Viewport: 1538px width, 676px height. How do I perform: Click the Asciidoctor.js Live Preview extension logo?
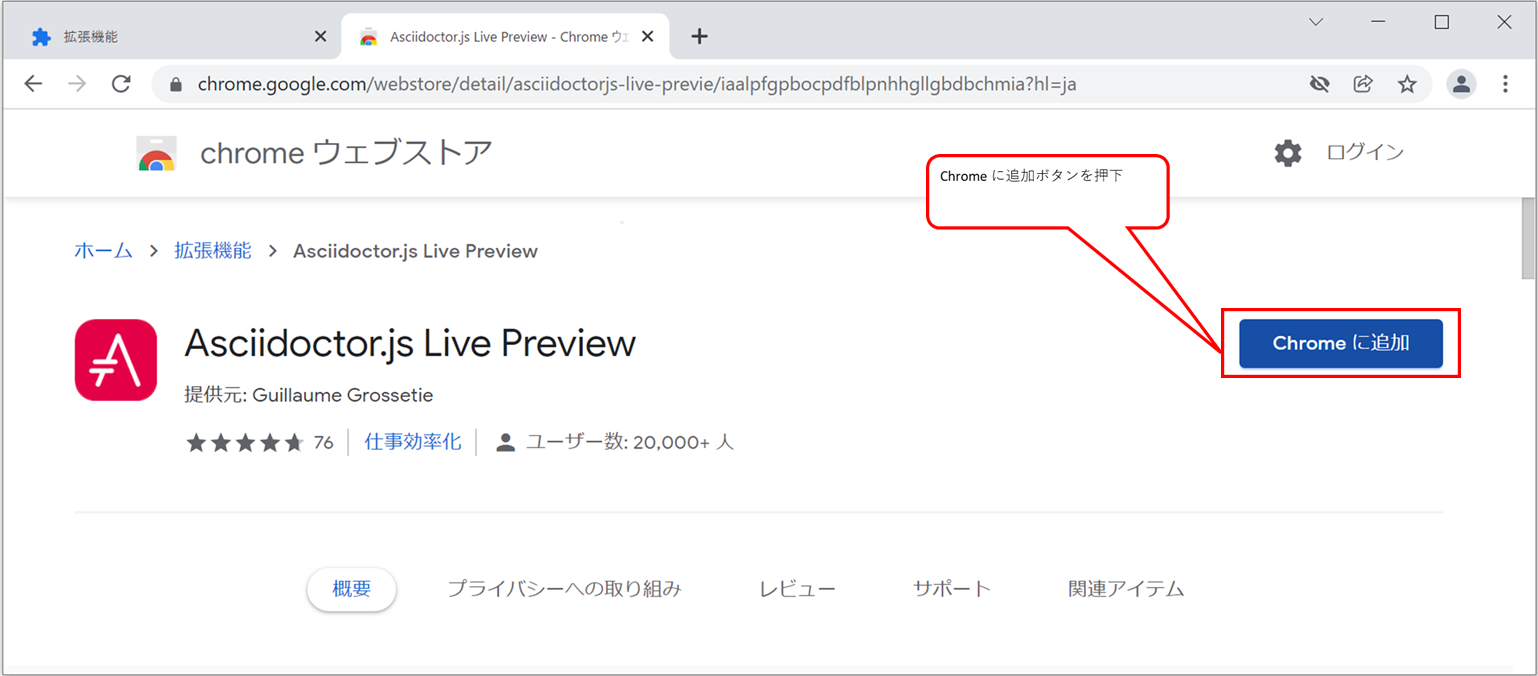pyautogui.click(x=116, y=360)
